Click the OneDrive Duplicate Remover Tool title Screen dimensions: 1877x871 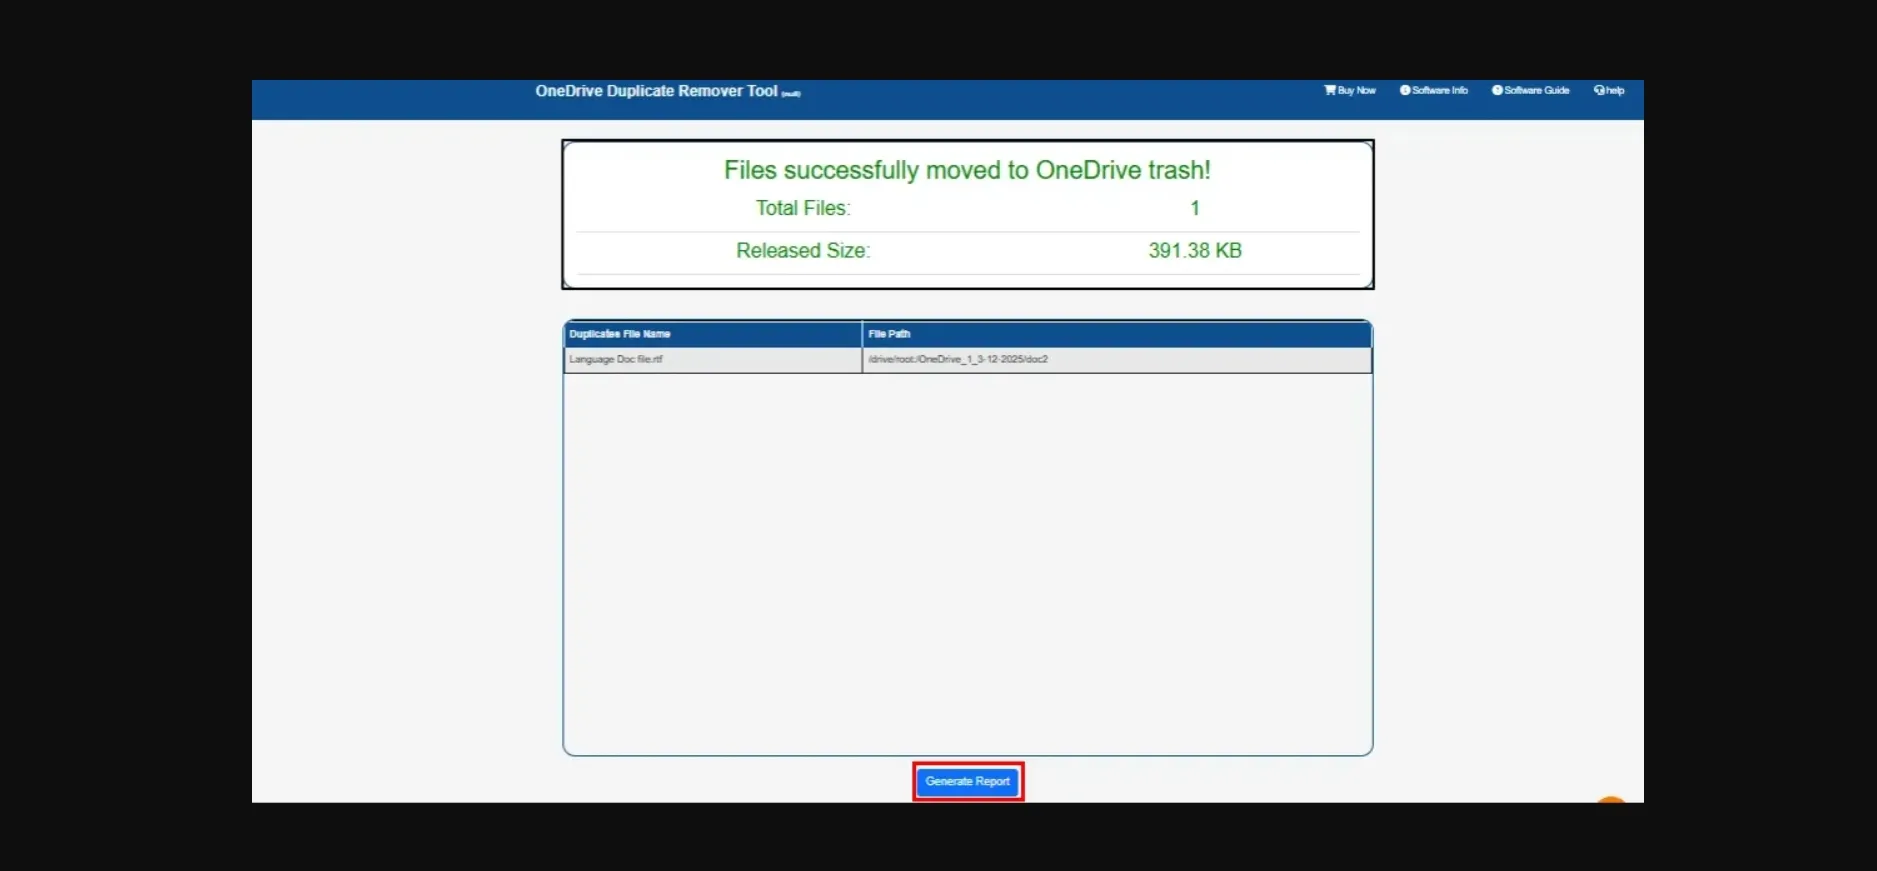click(656, 91)
